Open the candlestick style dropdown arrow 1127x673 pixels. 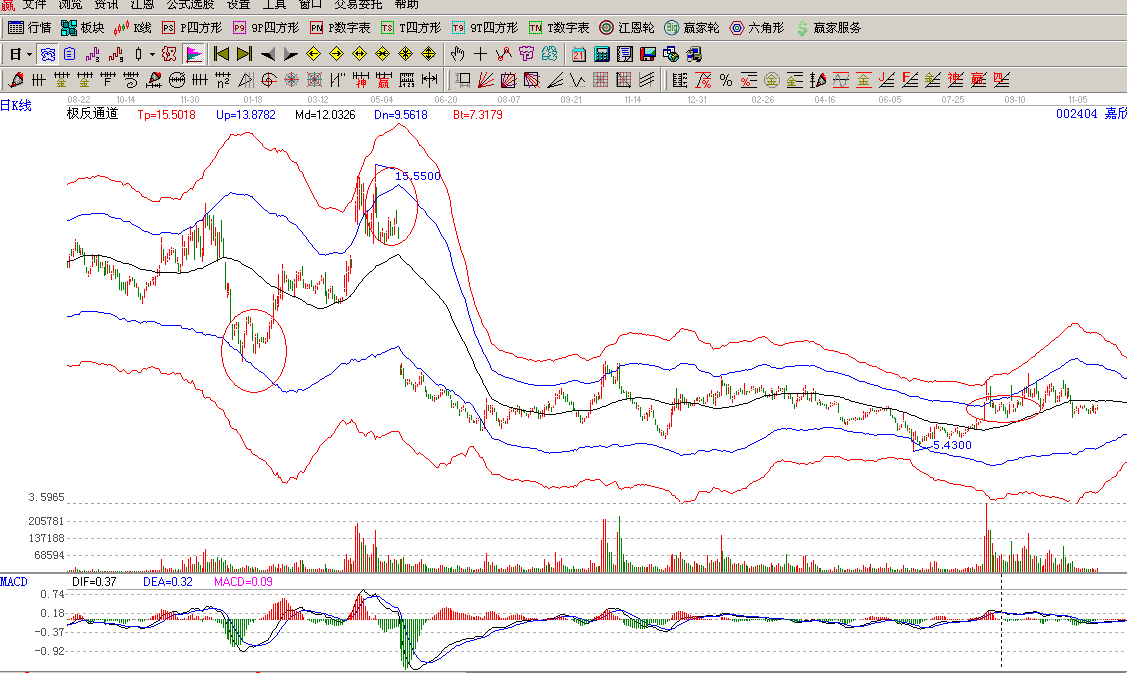click(152, 54)
